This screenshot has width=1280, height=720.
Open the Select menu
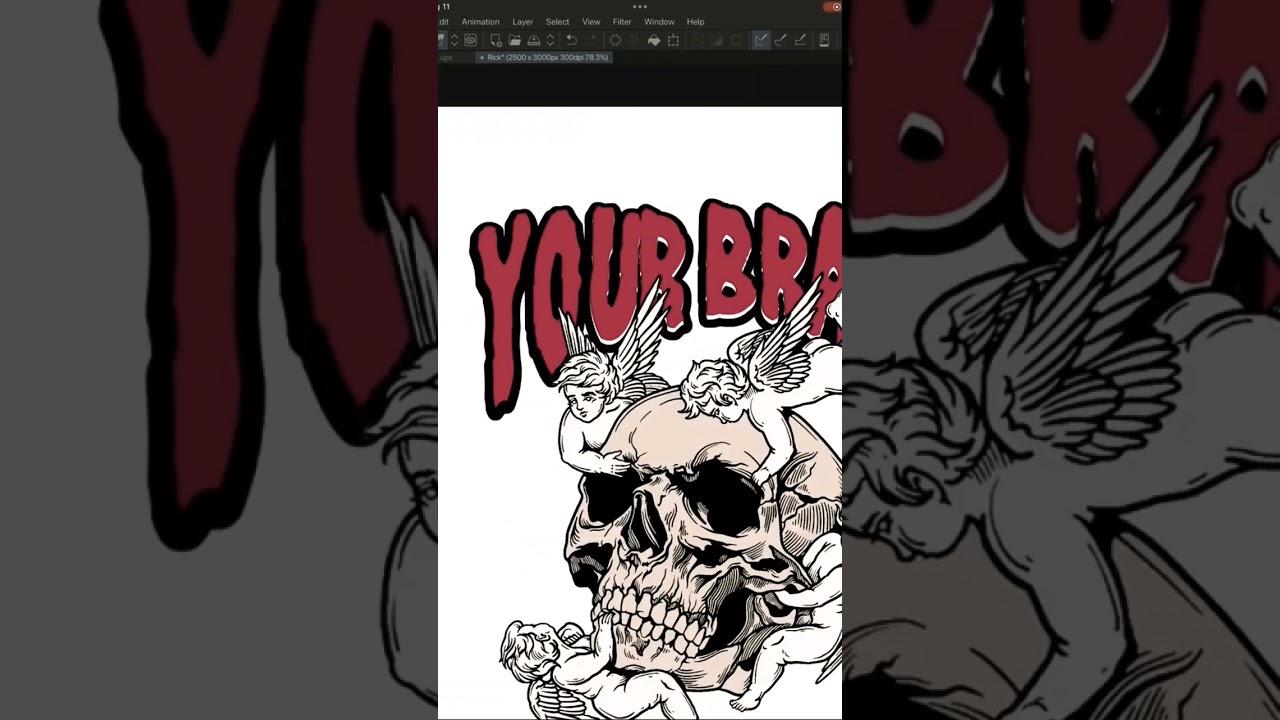558,22
